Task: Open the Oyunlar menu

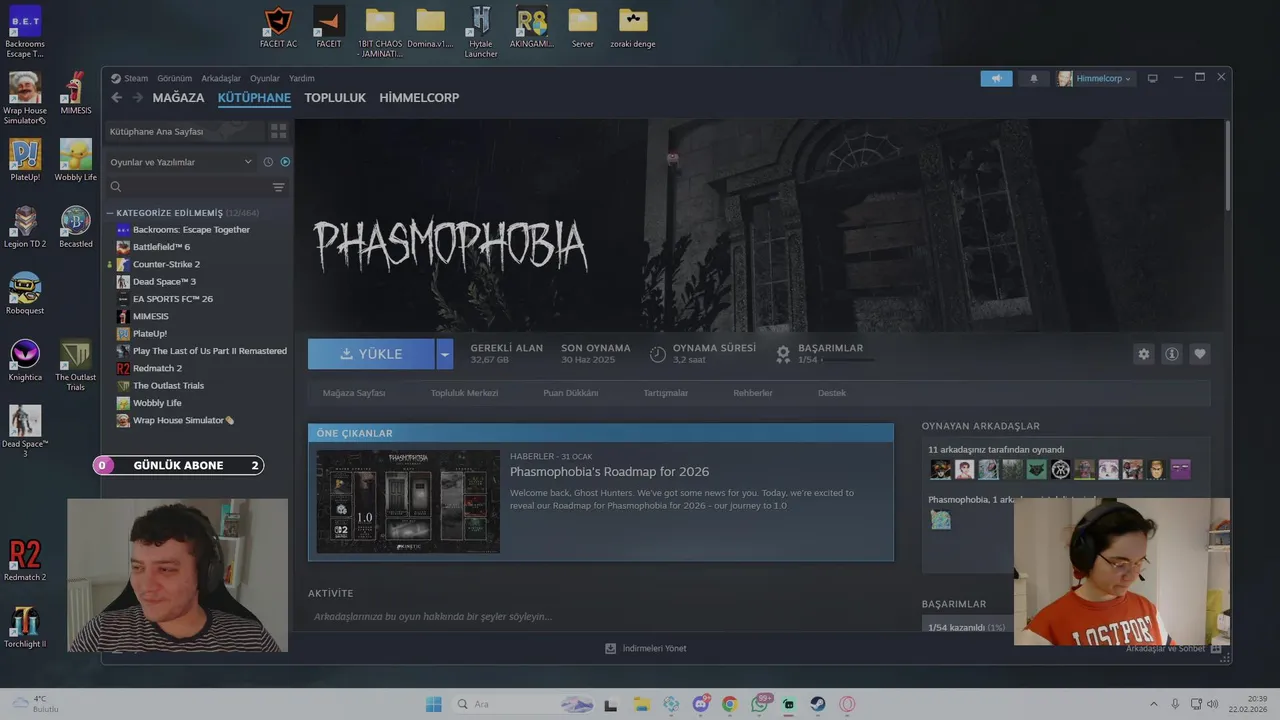Action: [265, 78]
